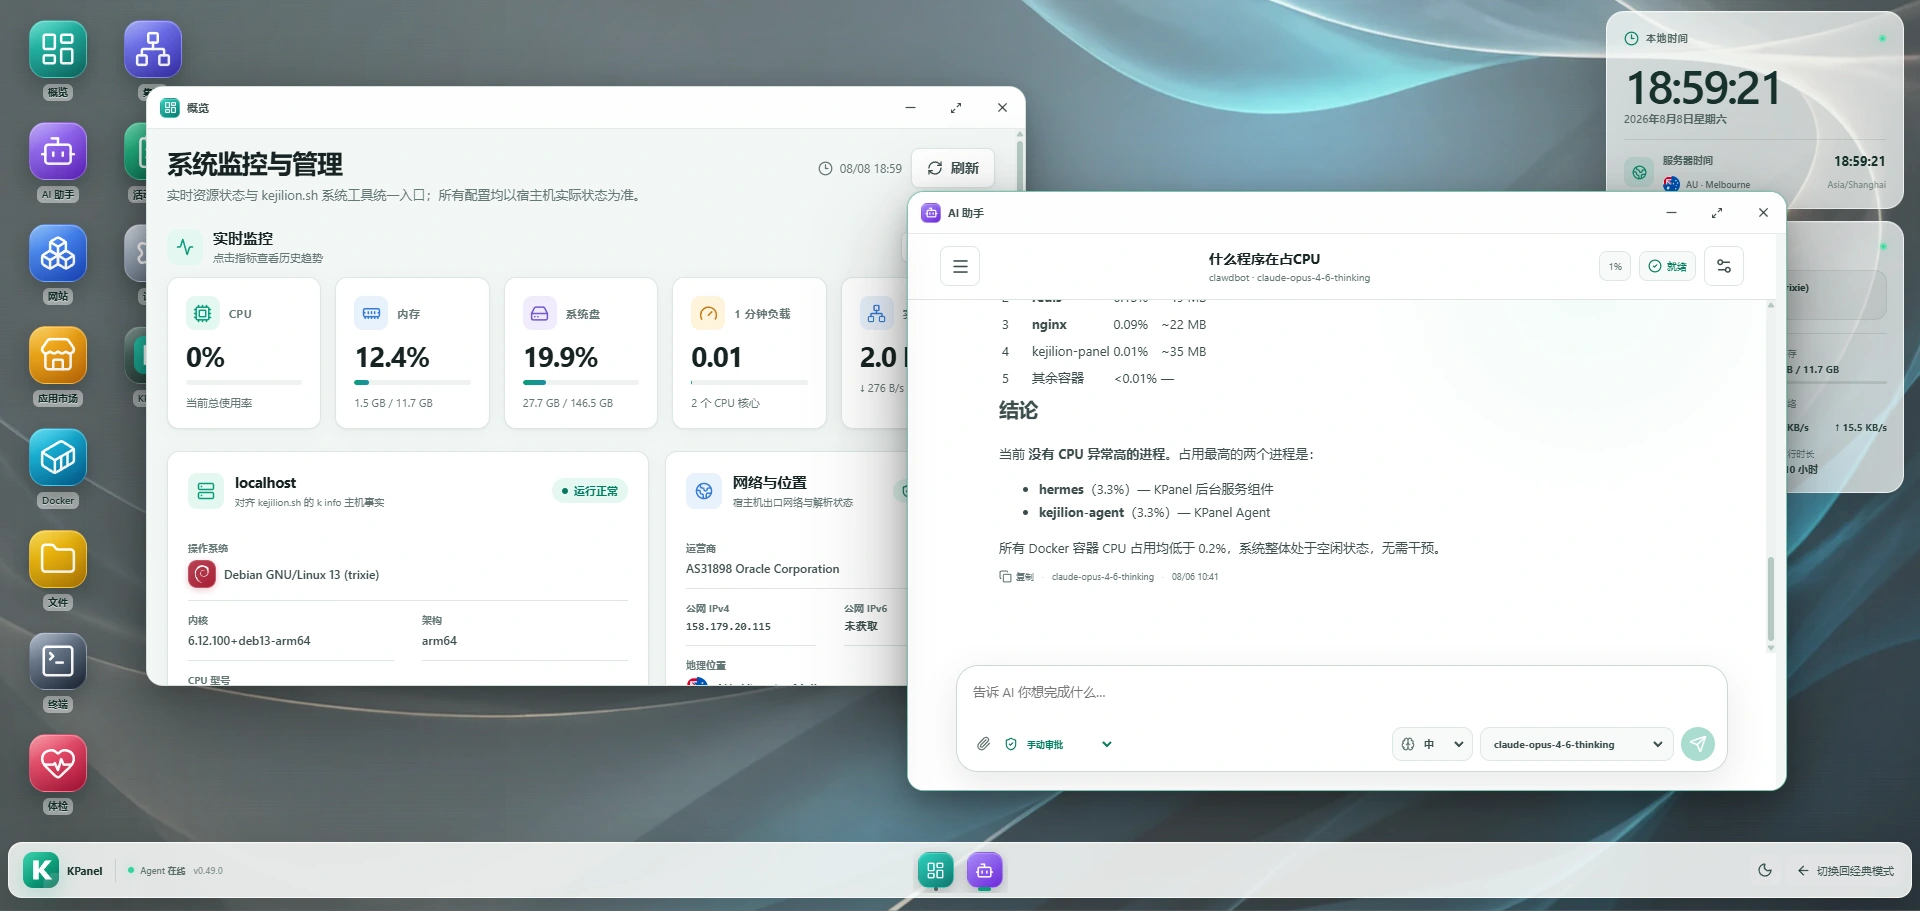Click the 1% usage badge
Image resolution: width=1920 pixels, height=911 pixels.
tap(1615, 266)
